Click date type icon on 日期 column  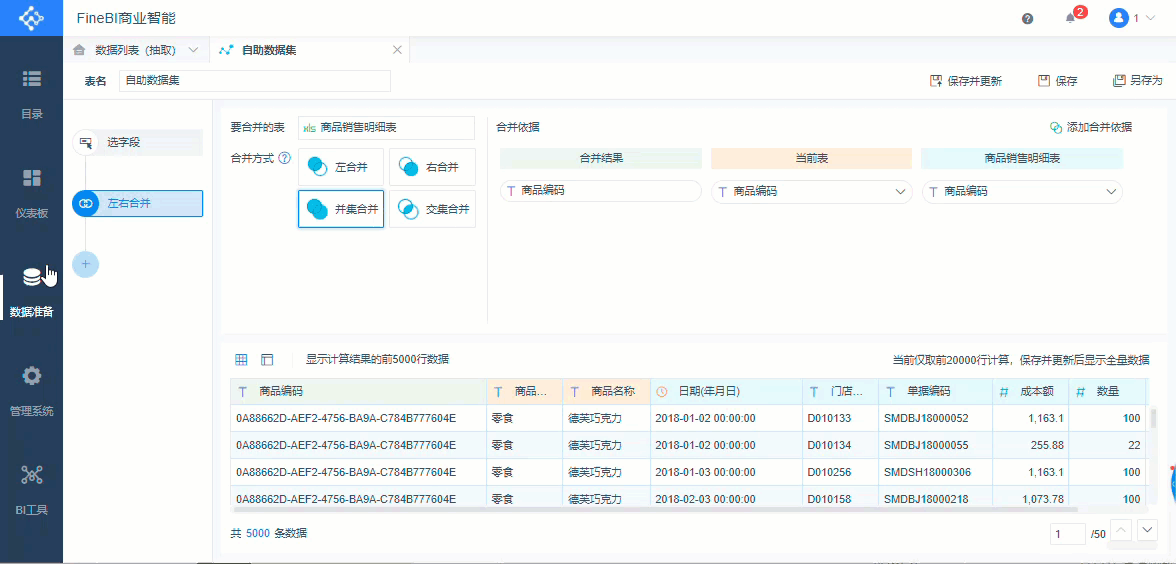[x=662, y=392]
